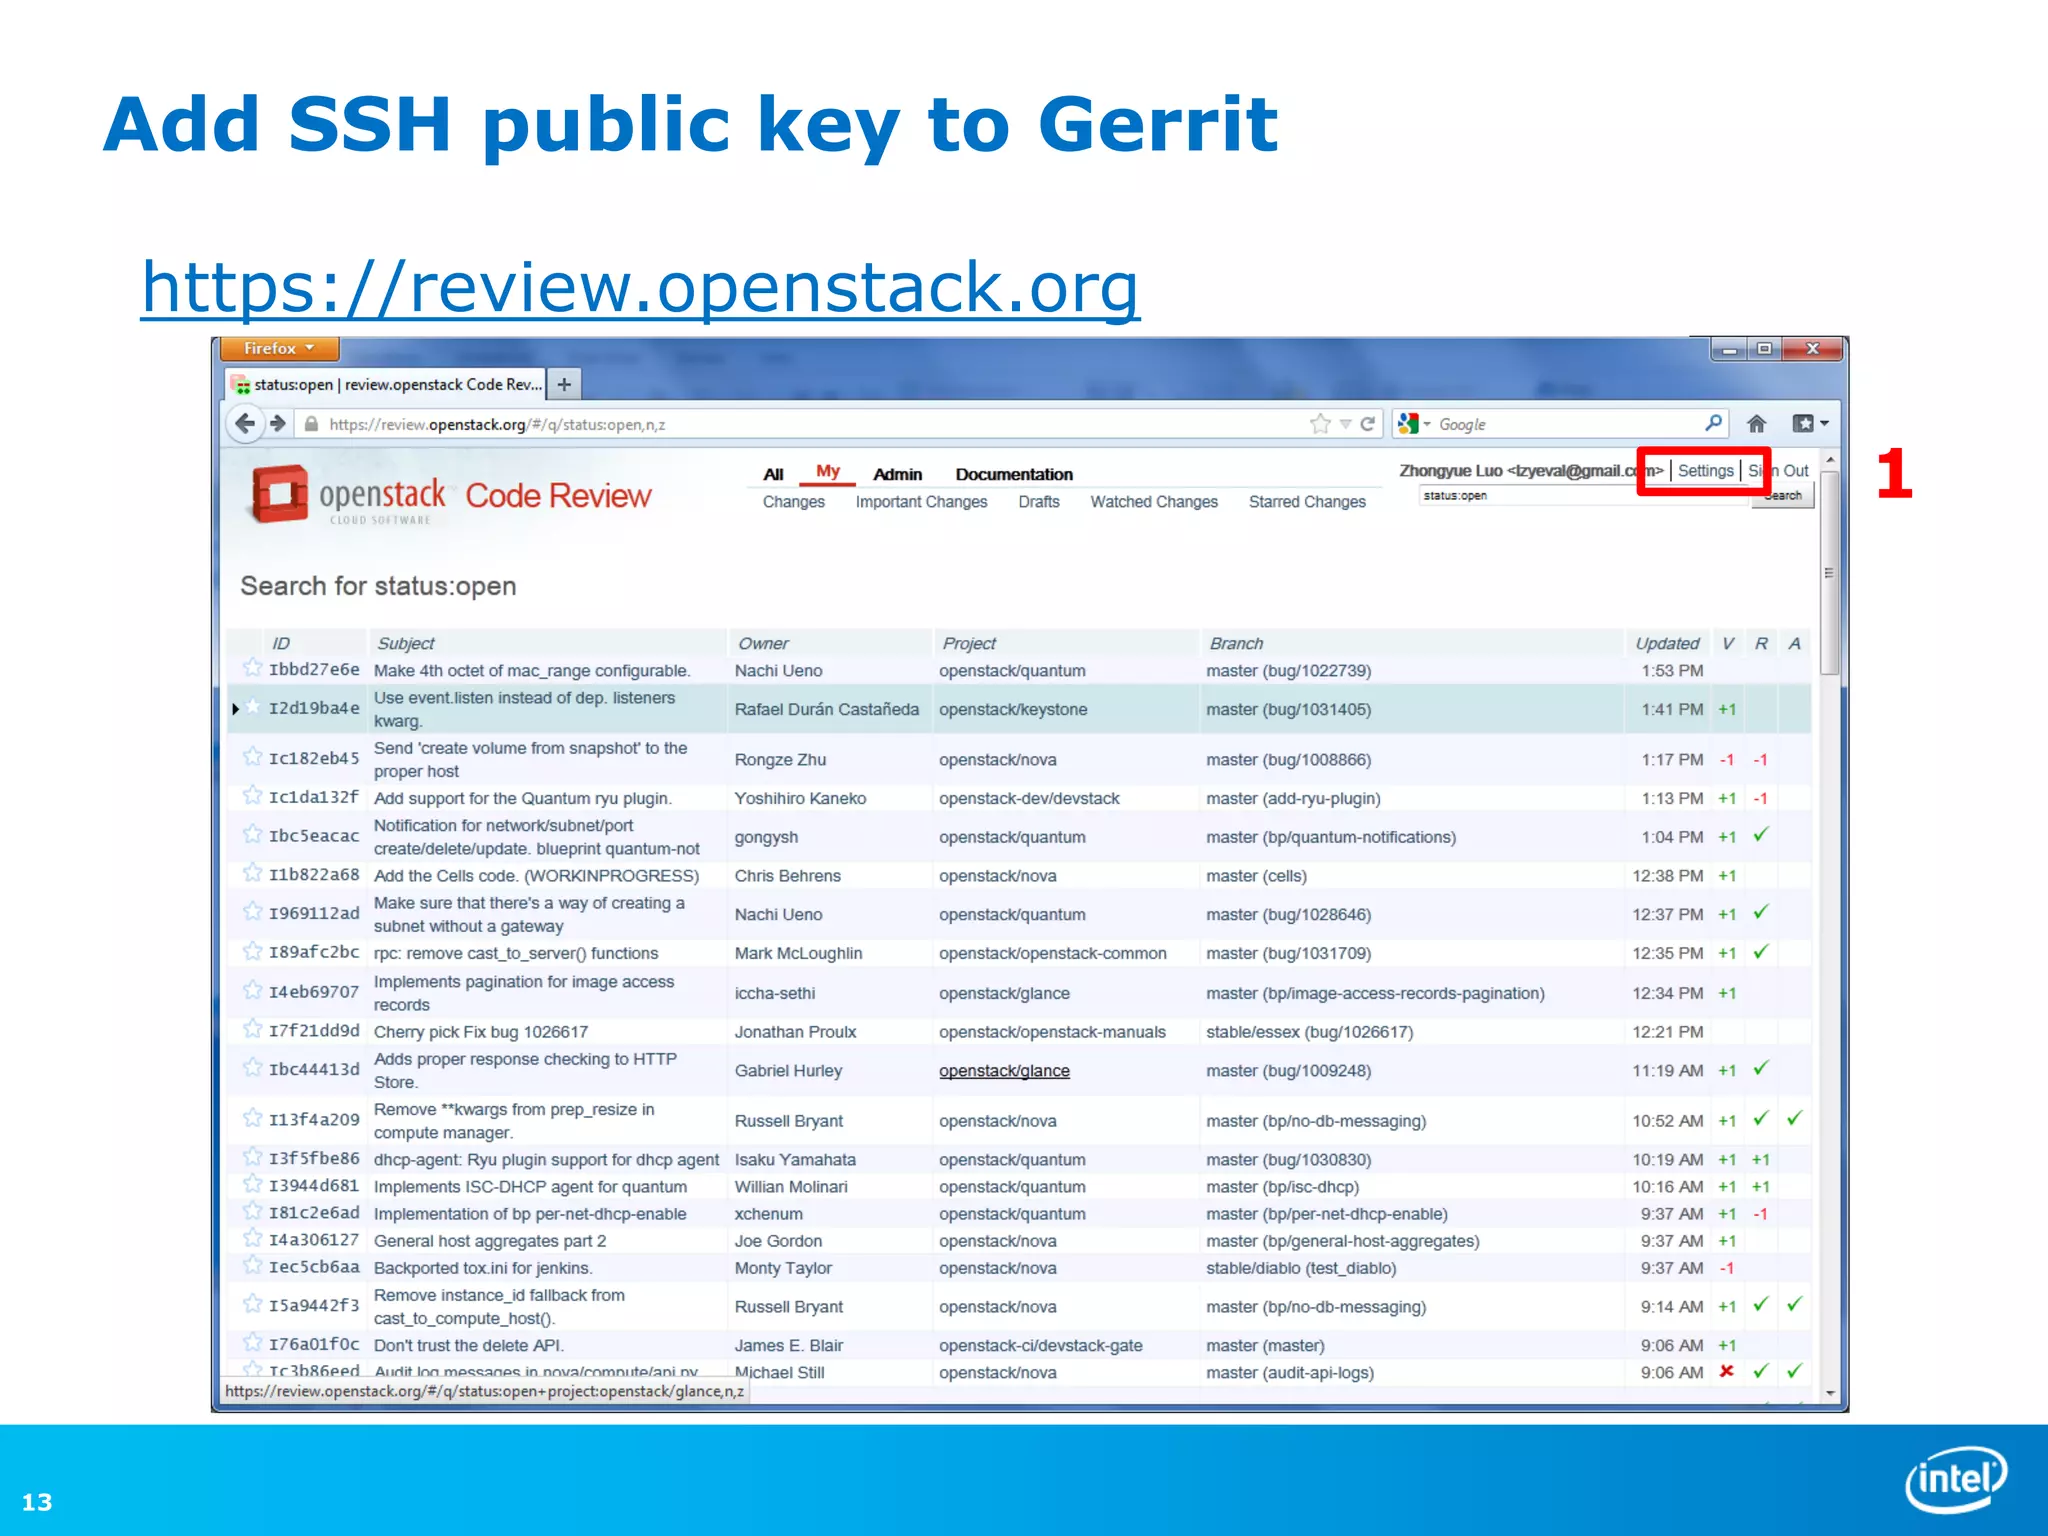Star change I5a9442f3
Viewport: 2048px width, 1536px height.
point(253,1304)
